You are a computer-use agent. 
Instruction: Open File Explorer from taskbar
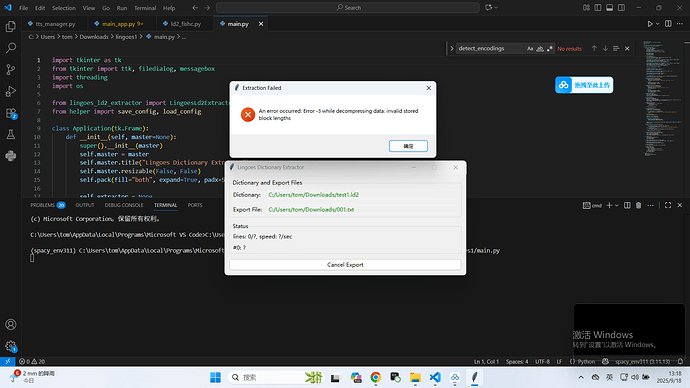pos(415,377)
